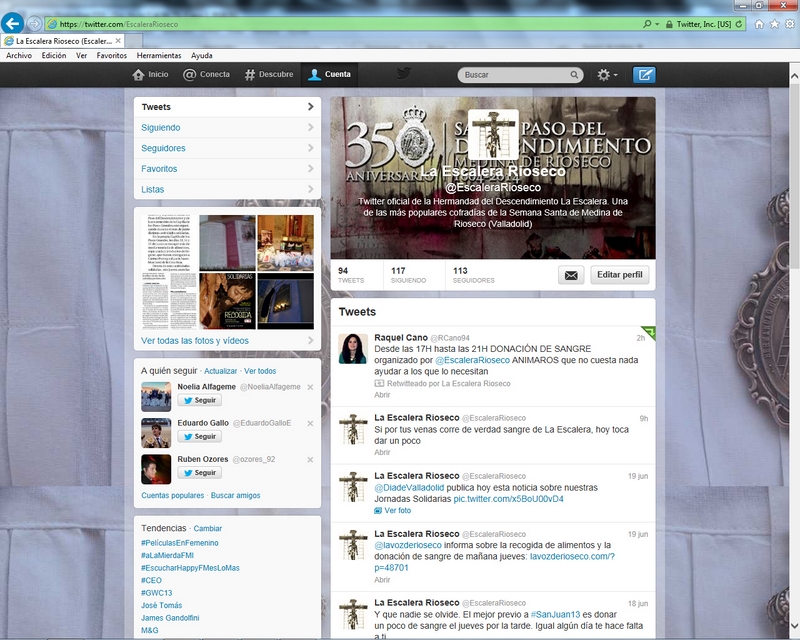Click Eduardo Gallo's avatar
Viewport: 800px width, 640px height.
point(156,433)
